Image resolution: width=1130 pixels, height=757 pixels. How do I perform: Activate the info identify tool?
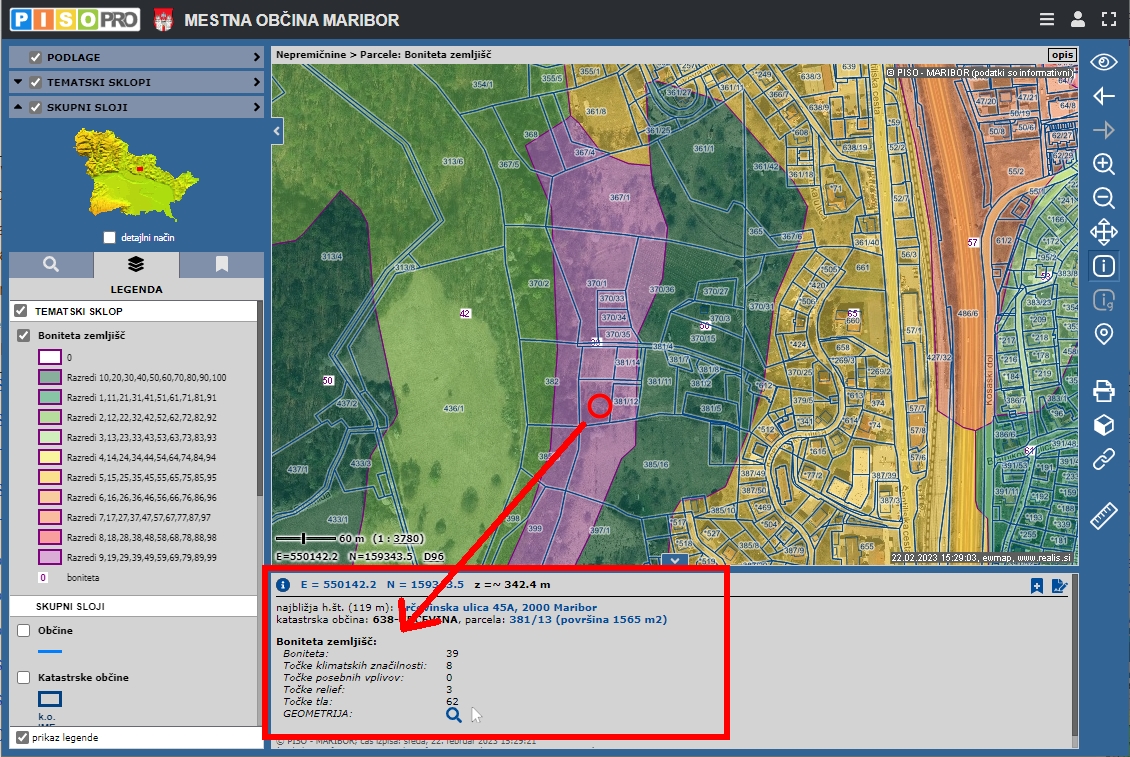[x=1103, y=266]
